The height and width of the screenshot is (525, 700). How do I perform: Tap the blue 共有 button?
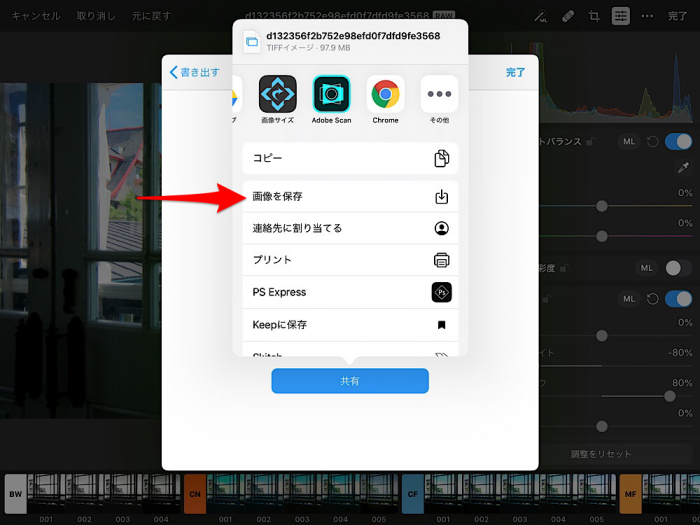coord(350,381)
